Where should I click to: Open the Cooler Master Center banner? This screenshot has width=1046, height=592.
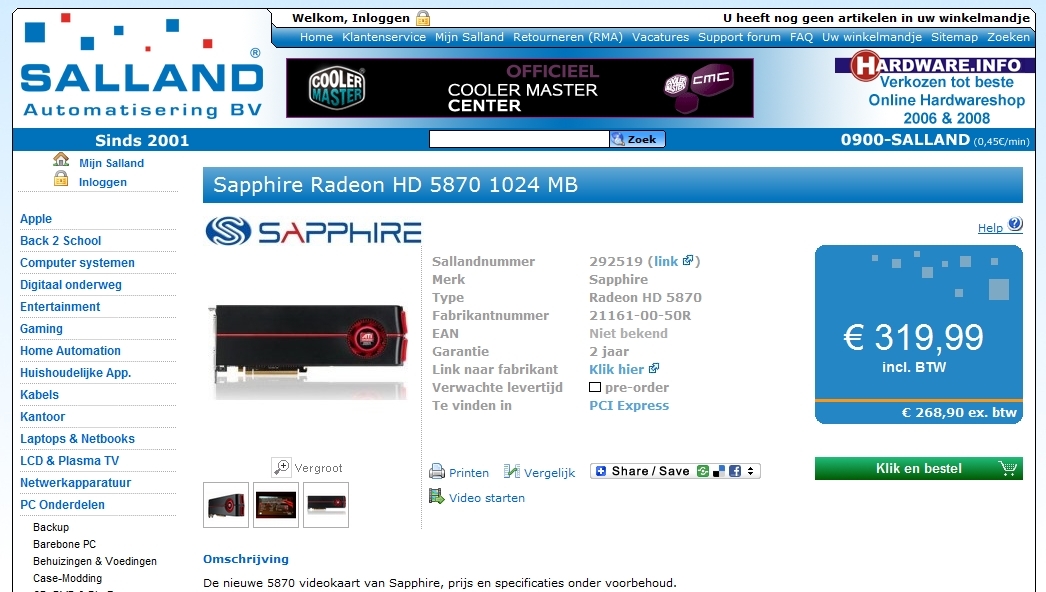(x=520, y=87)
